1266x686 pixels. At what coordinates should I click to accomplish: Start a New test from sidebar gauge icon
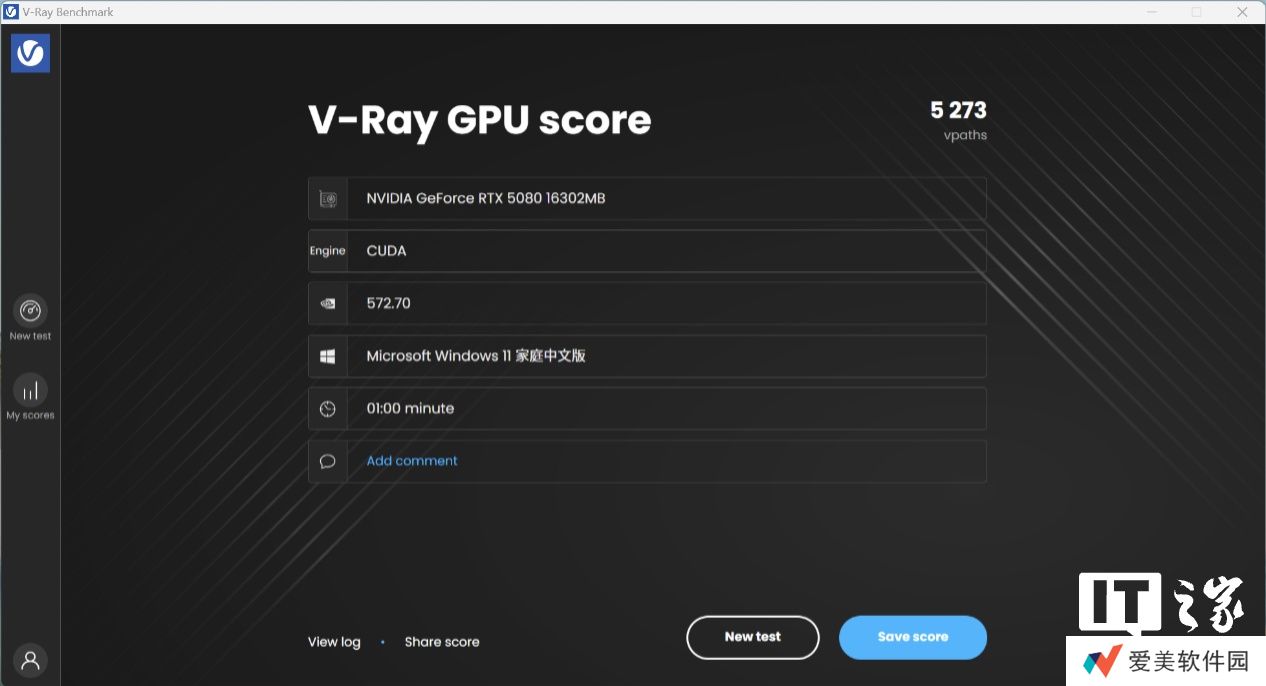click(x=30, y=309)
